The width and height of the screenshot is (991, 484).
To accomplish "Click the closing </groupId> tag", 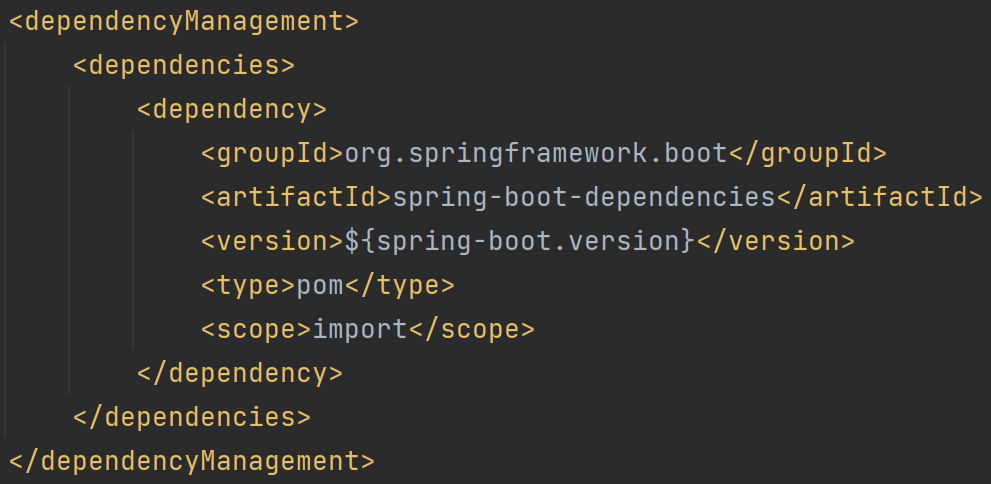I will 808,154.
